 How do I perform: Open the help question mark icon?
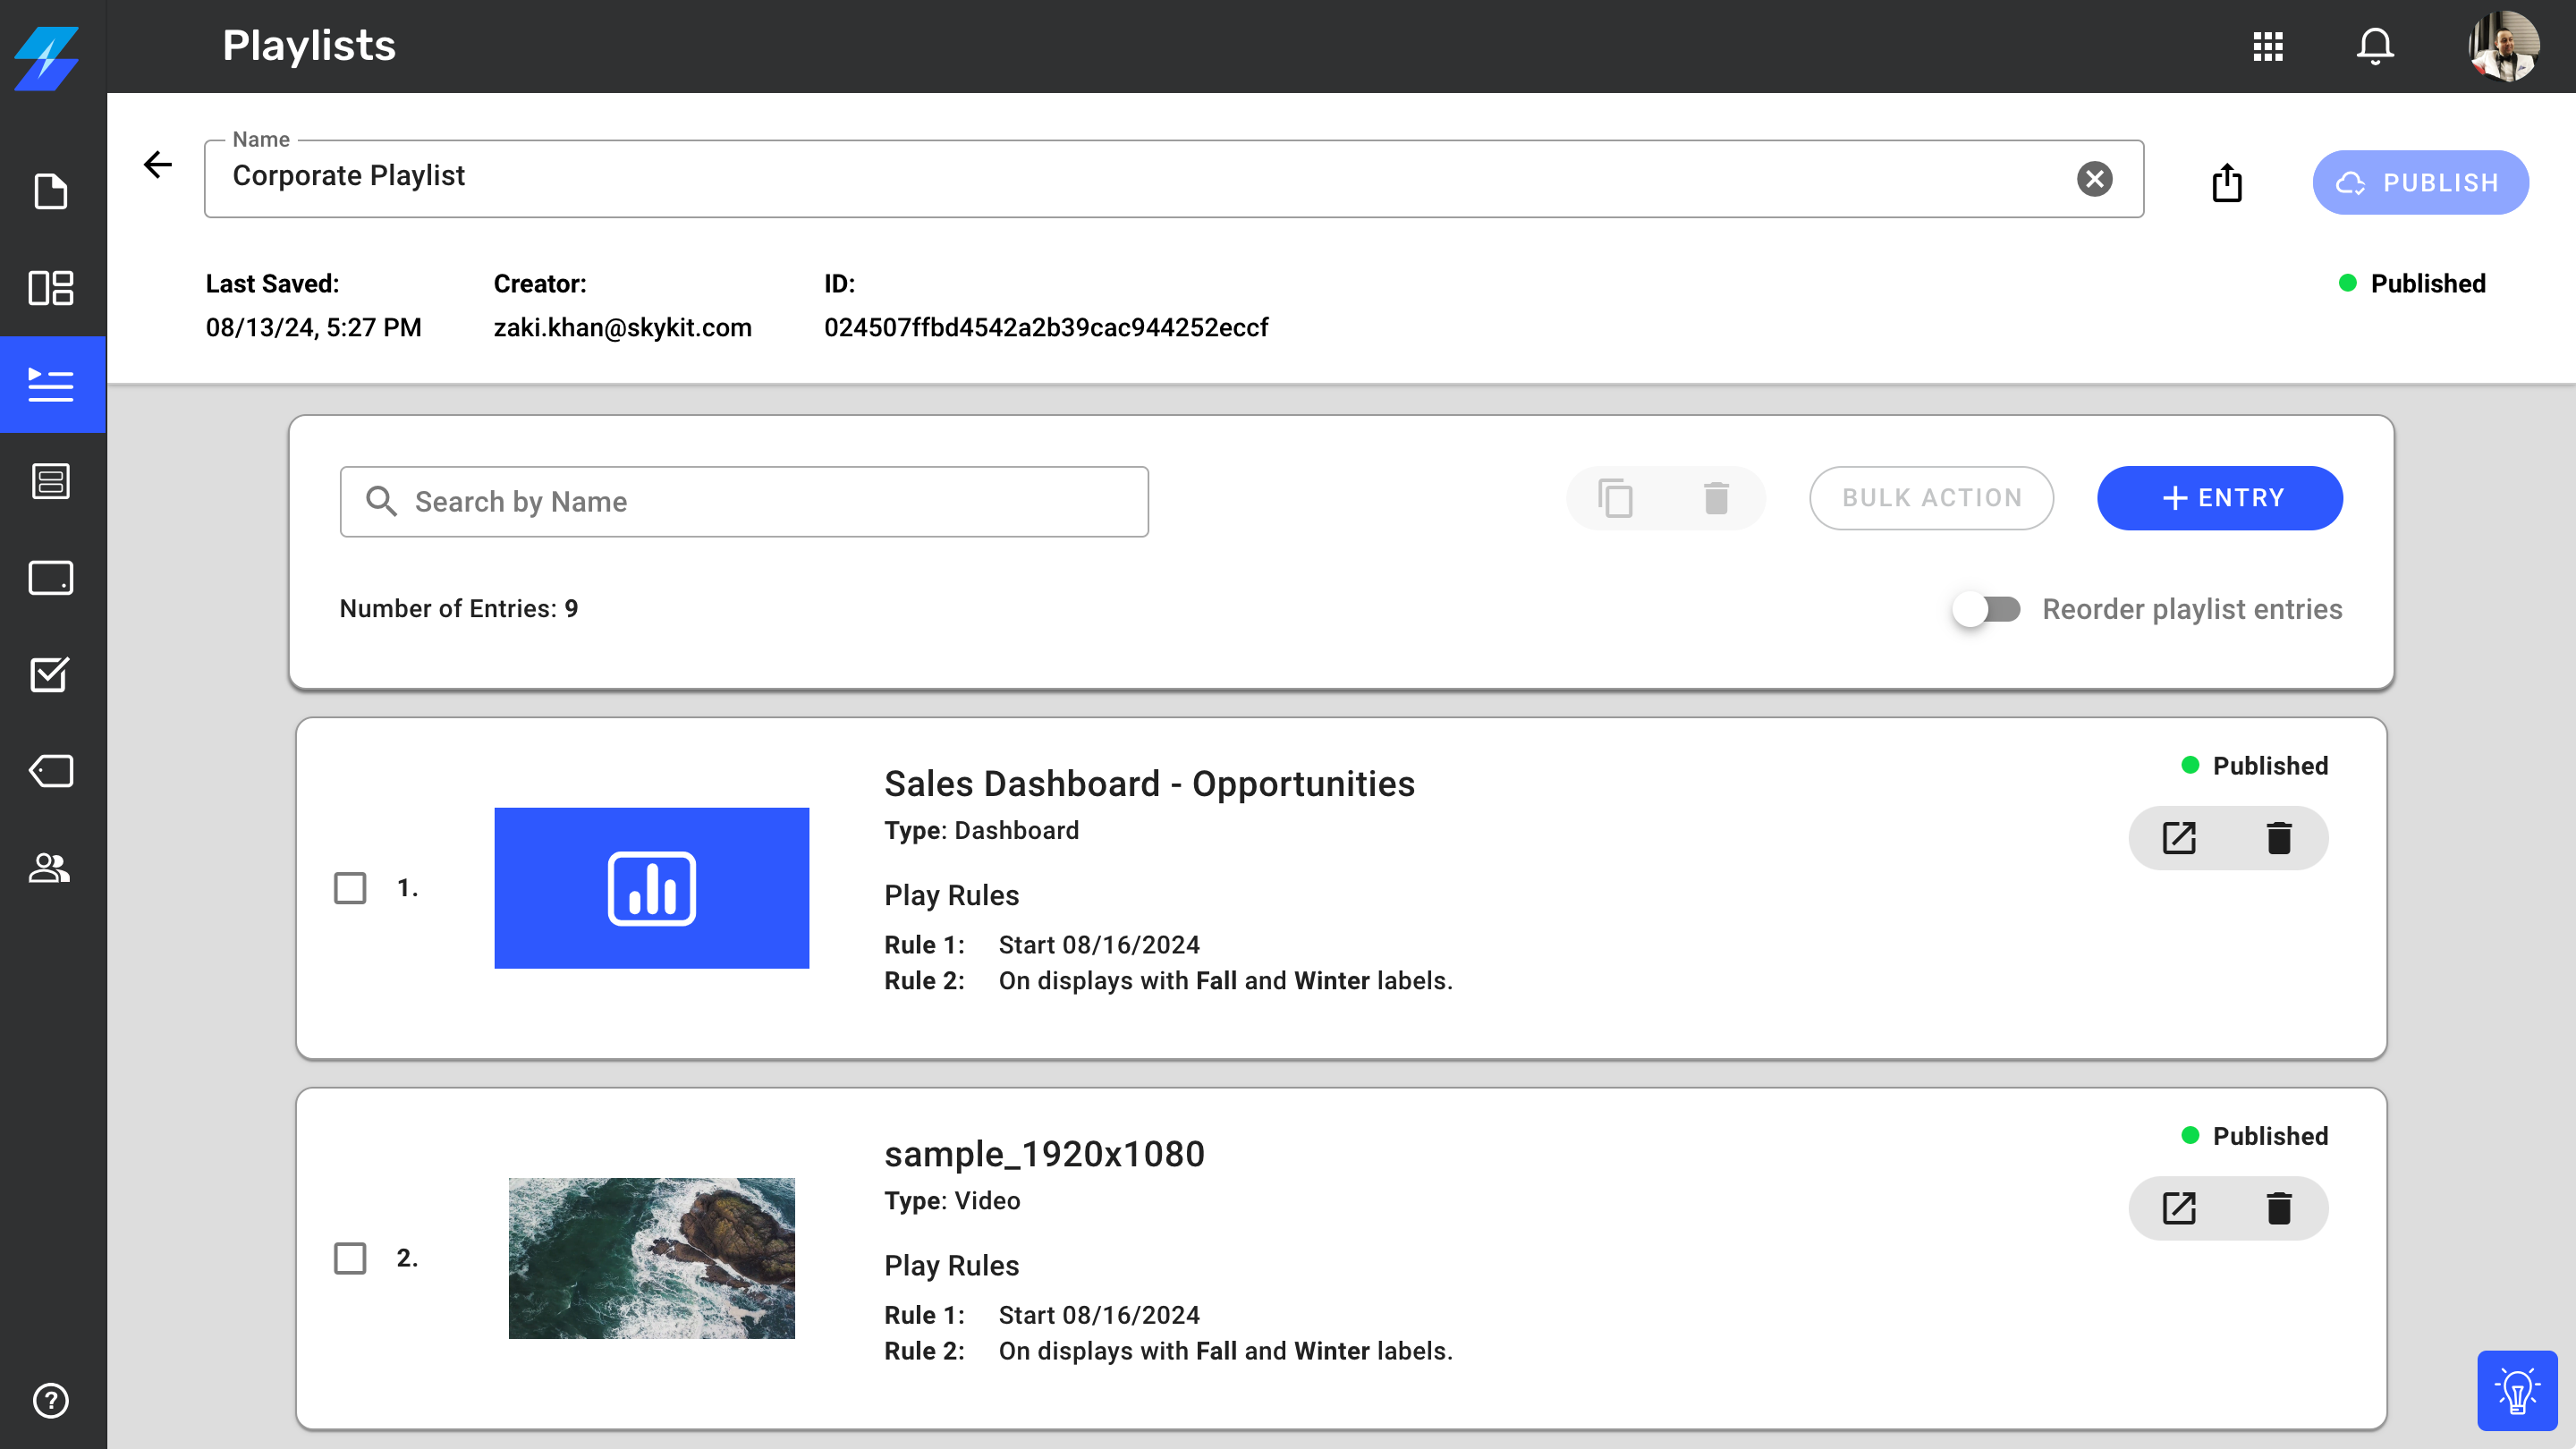pos(51,1400)
